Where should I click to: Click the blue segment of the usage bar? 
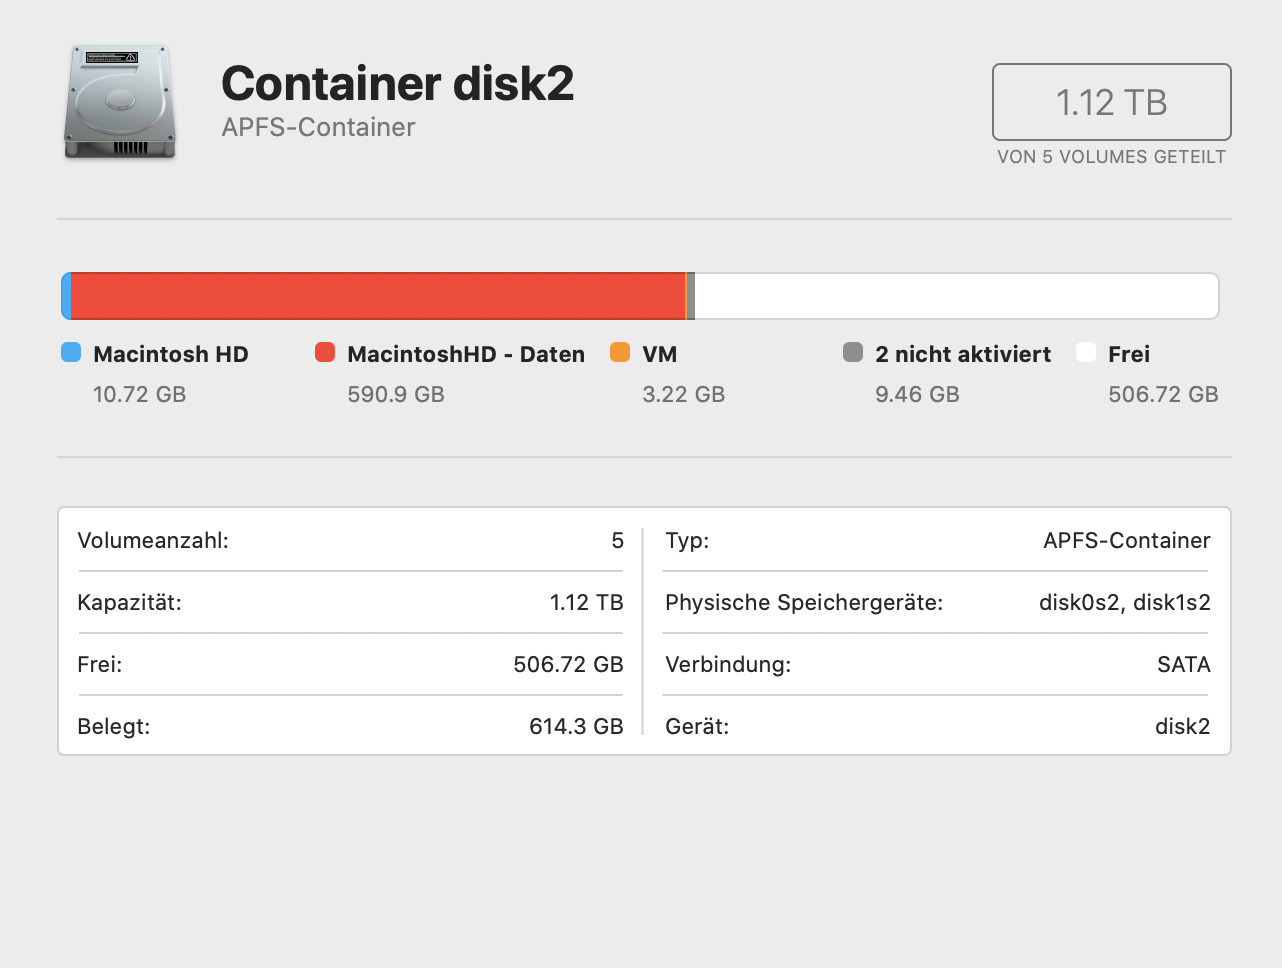(67, 296)
